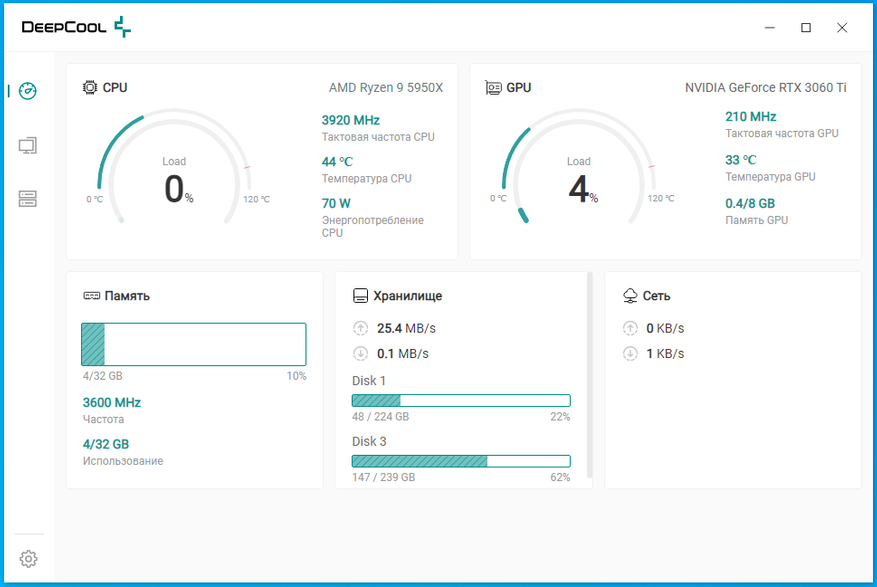Screen dimensions: 877x587
Task: Open the server rack sidebar icon
Action: pos(27,198)
